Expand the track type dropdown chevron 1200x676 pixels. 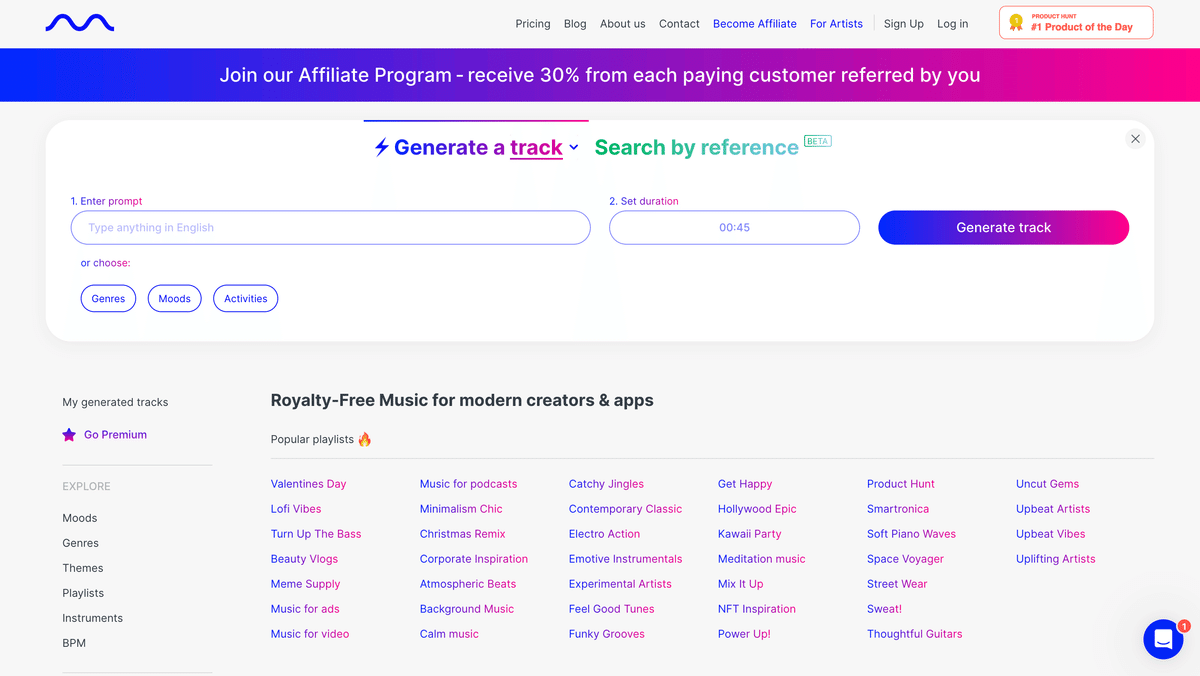click(x=574, y=147)
